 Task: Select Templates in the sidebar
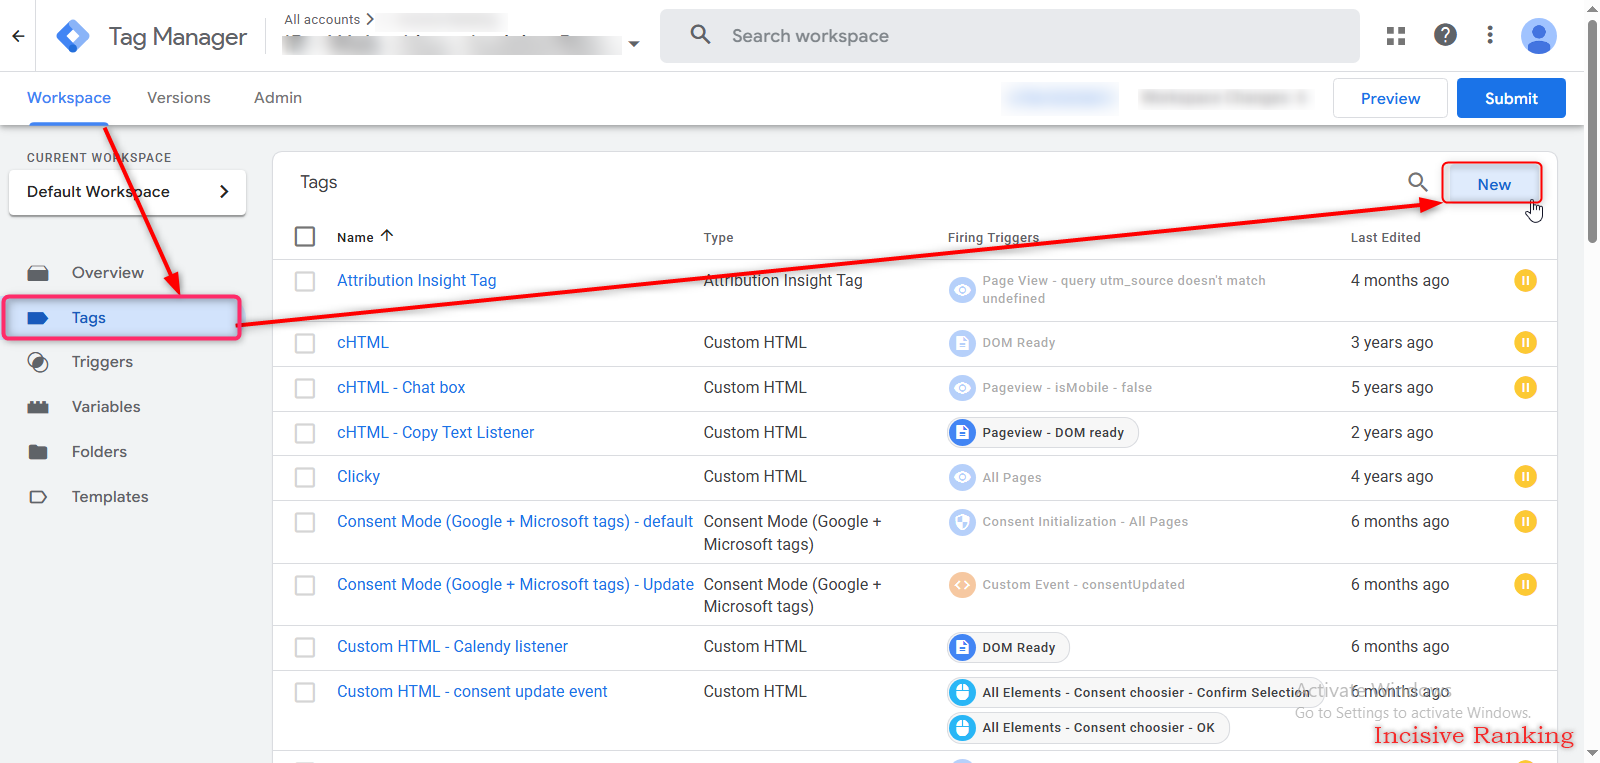point(110,497)
